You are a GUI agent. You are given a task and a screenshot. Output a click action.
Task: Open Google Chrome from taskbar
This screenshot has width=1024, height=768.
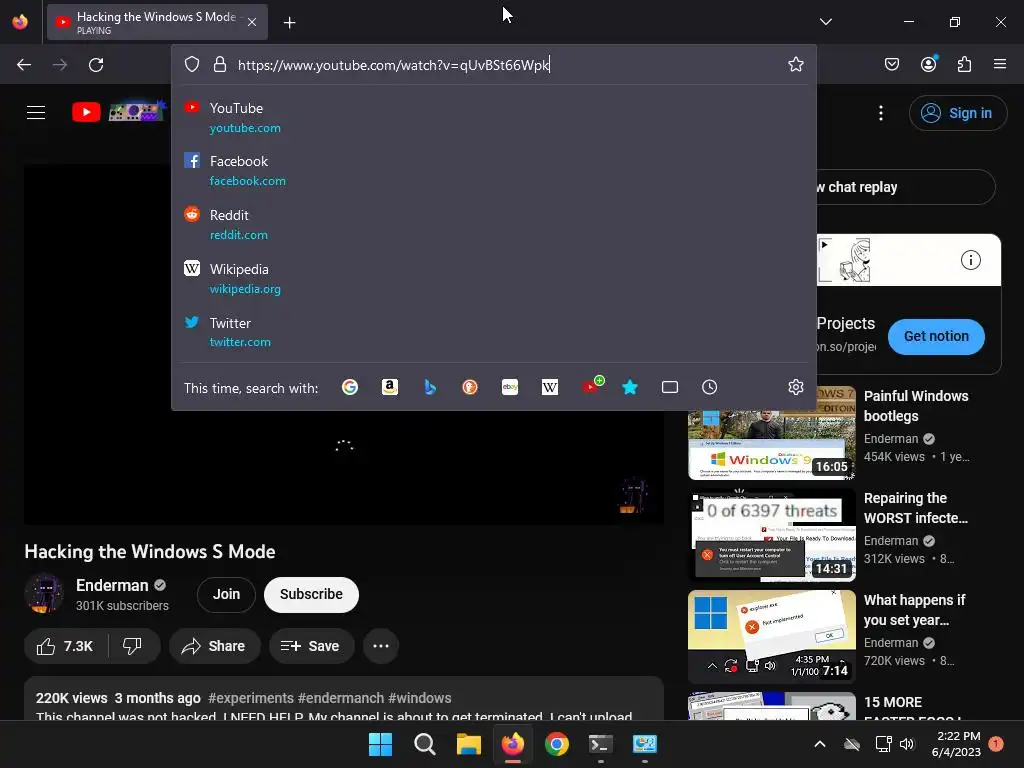pos(556,744)
